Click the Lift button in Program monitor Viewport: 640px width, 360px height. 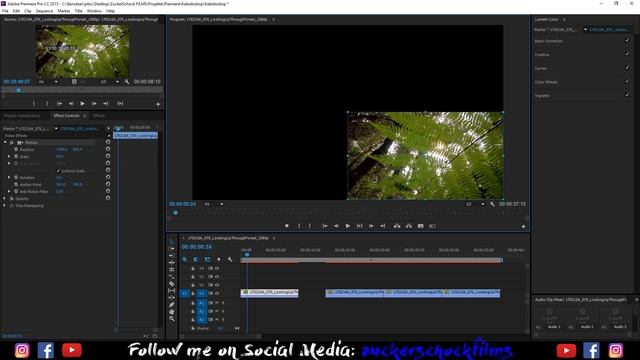(397, 226)
